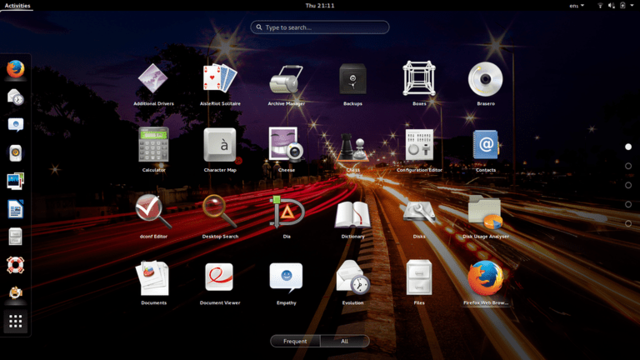This screenshot has height=360, width=640.
Task: Go to the third app page dot
Action: [628, 185]
